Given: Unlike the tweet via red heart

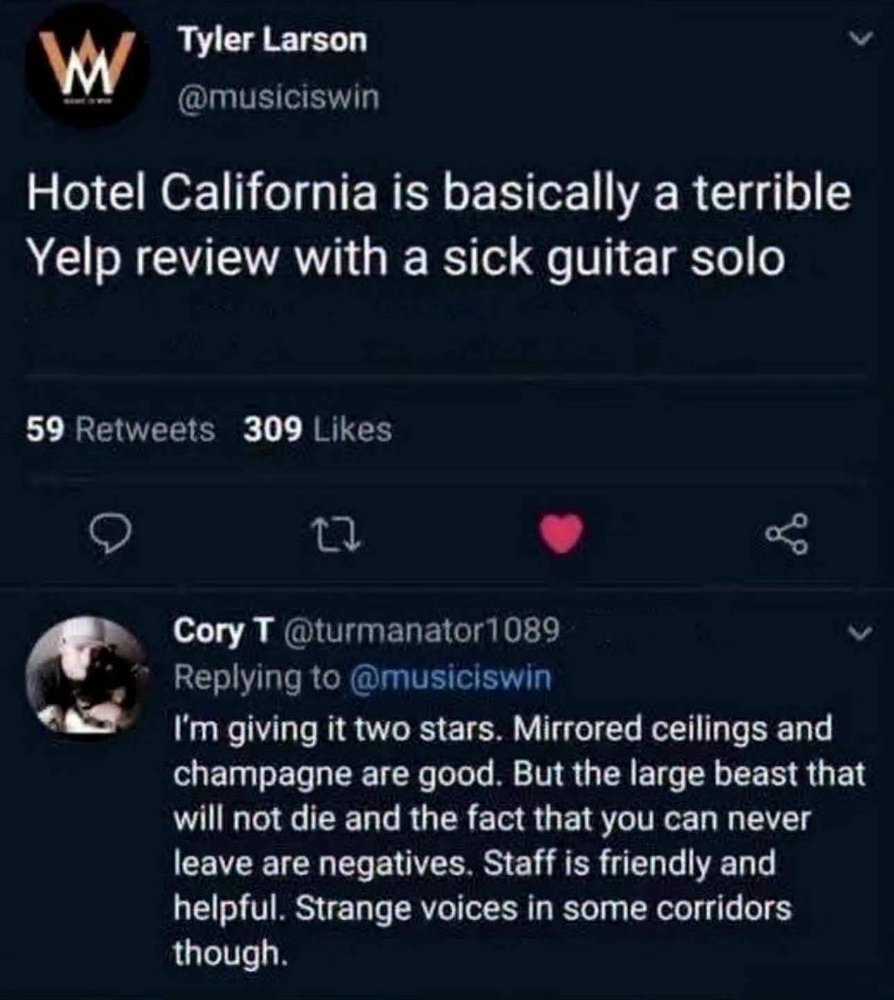Looking at the screenshot, I should tap(561, 533).
